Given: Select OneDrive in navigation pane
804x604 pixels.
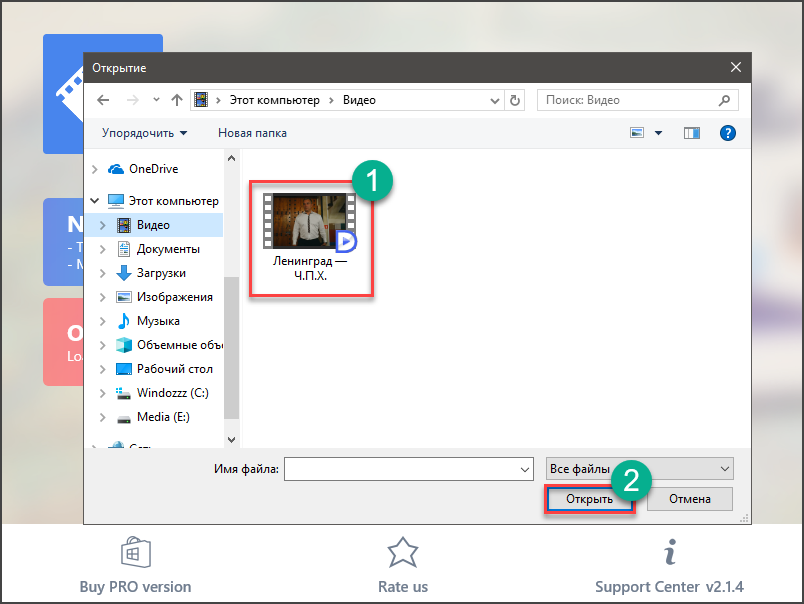Looking at the screenshot, I should (x=153, y=169).
